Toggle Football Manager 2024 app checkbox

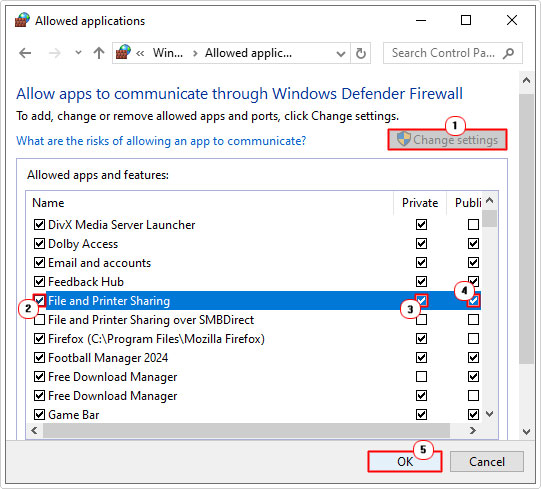point(39,358)
